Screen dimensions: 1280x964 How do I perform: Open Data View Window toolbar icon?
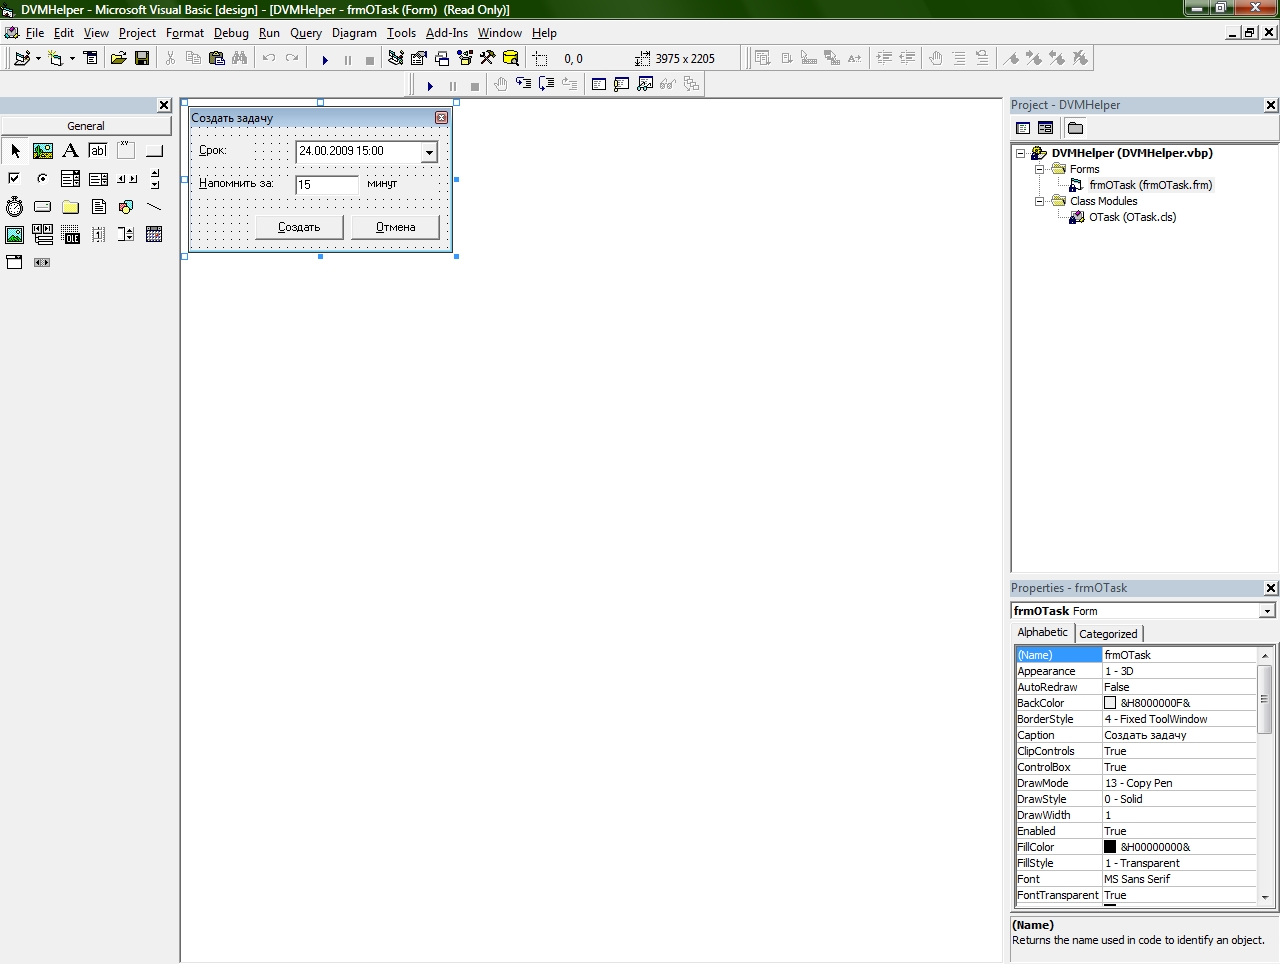pyautogui.click(x=511, y=59)
